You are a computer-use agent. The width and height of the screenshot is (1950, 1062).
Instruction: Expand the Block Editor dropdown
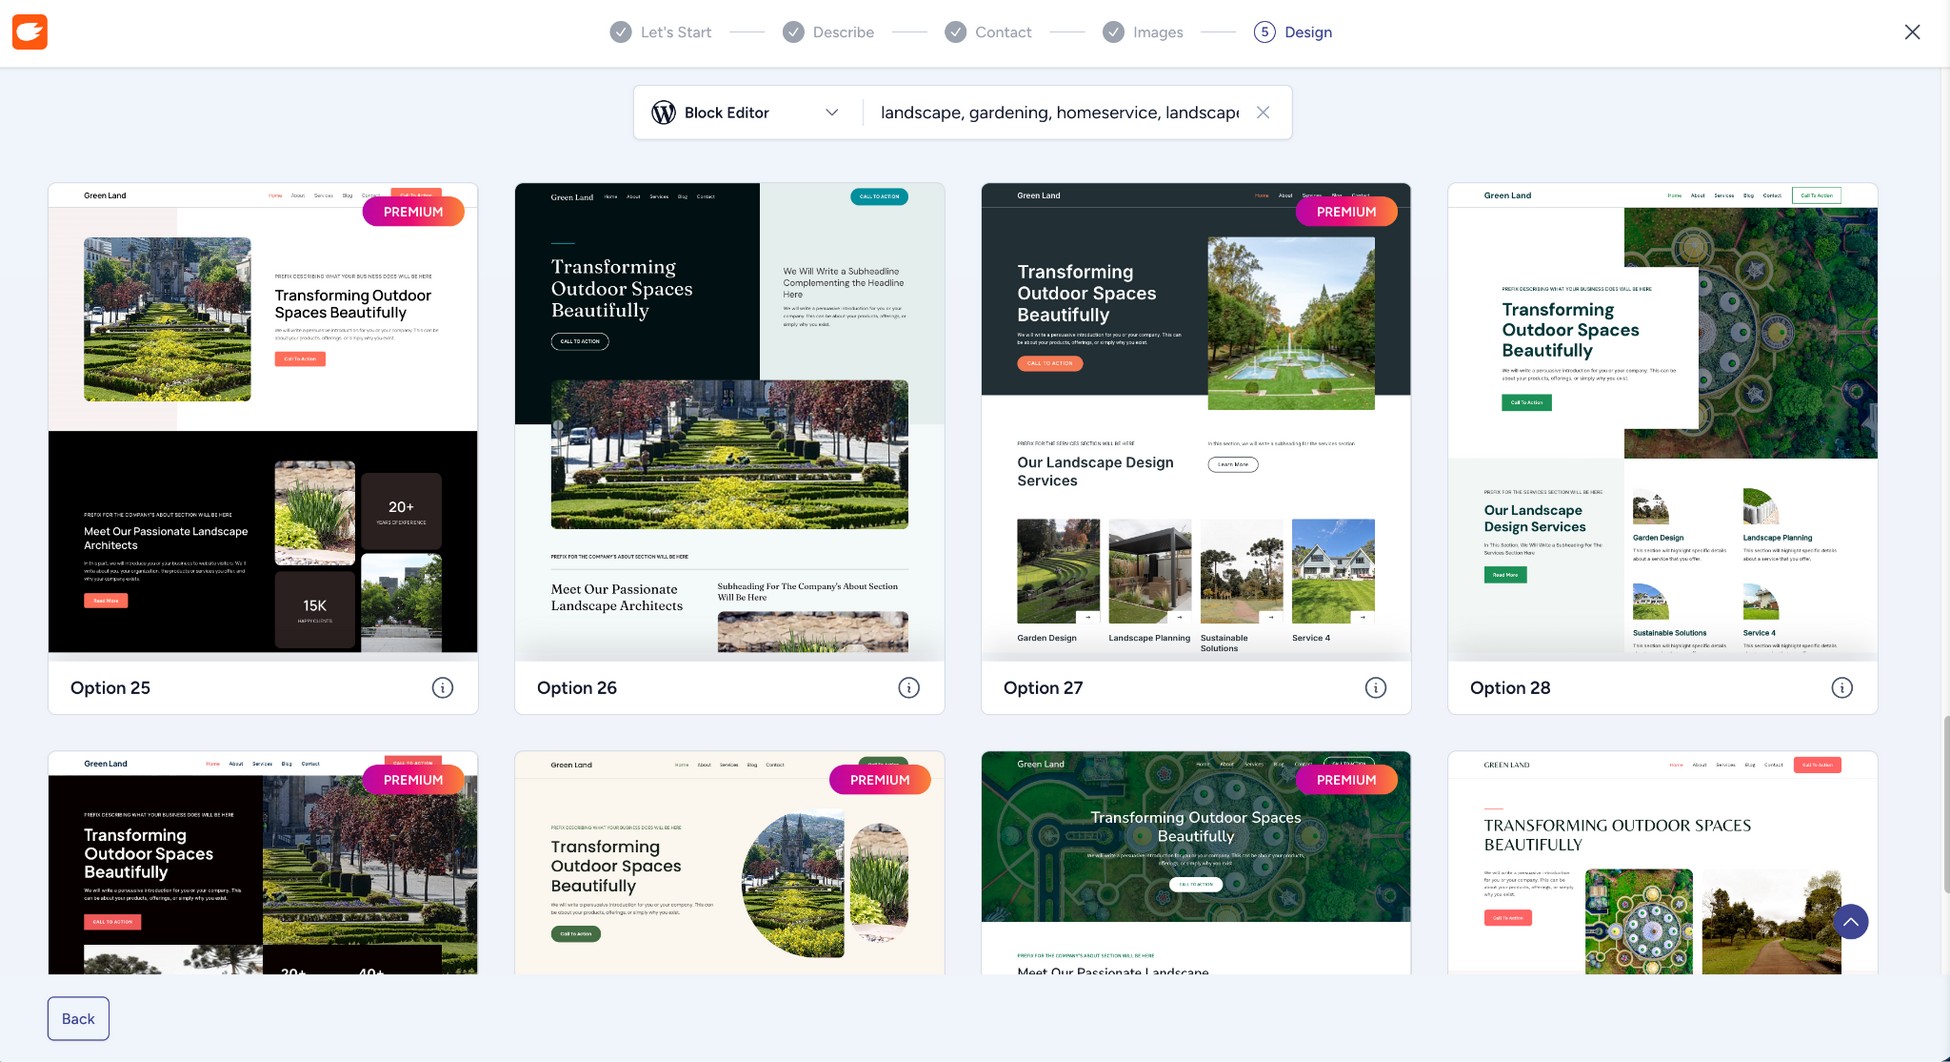point(831,112)
